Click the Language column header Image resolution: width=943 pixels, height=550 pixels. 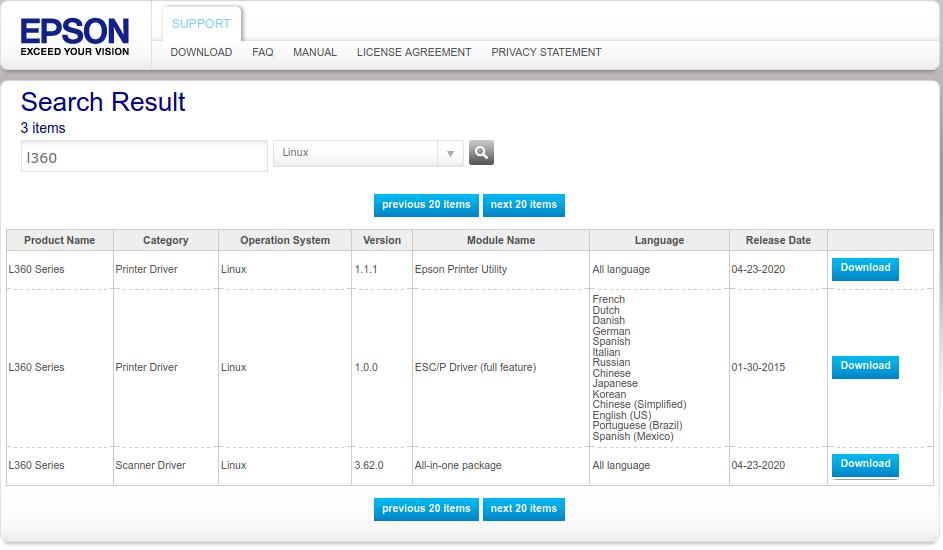(659, 240)
